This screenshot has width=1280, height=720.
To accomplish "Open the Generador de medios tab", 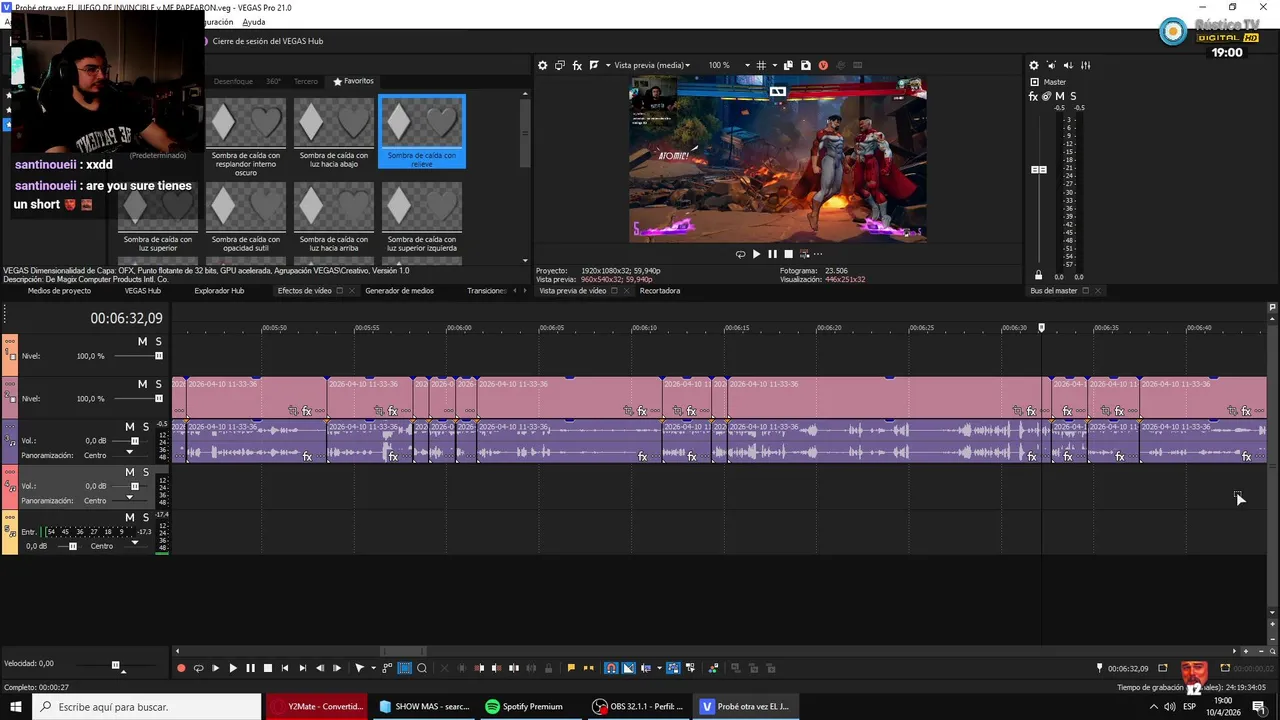I will 399,291.
